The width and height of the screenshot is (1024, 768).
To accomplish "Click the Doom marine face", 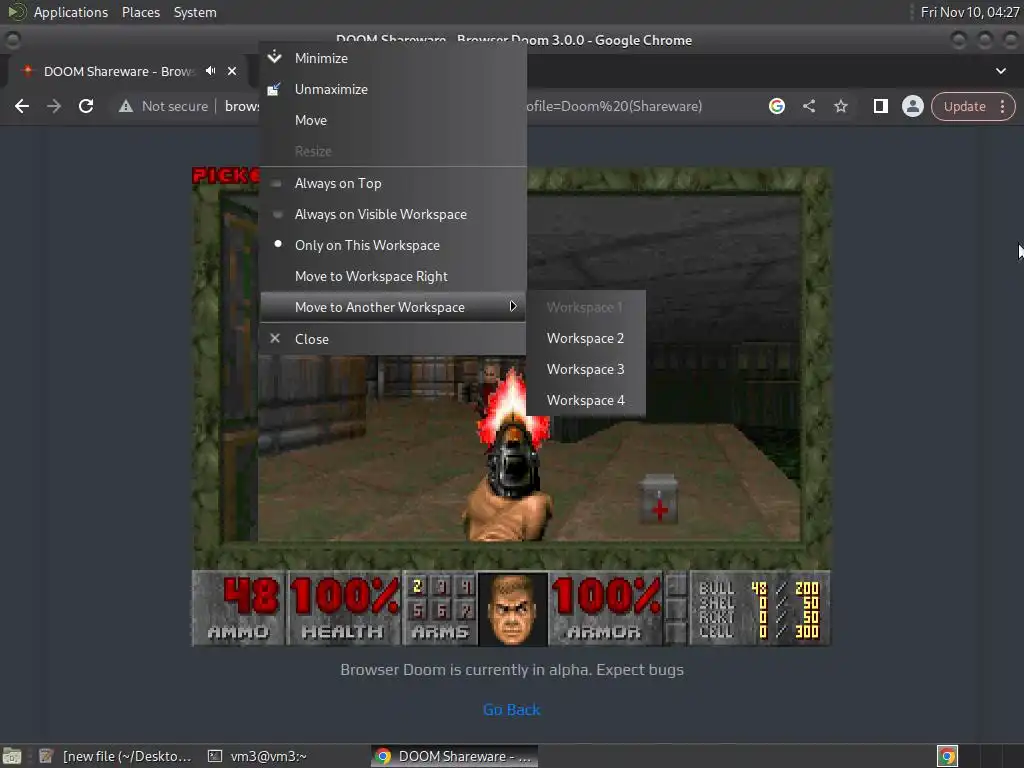I will pos(513,609).
